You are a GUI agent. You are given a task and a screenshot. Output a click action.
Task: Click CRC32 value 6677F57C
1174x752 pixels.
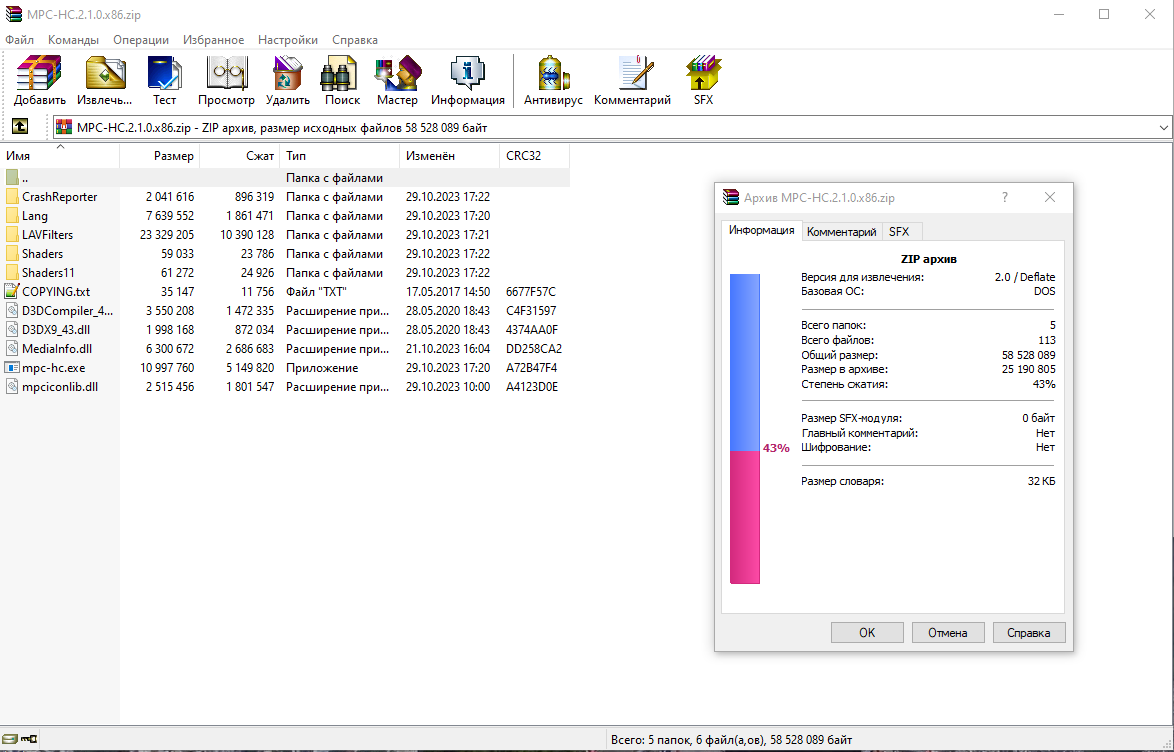coord(531,291)
